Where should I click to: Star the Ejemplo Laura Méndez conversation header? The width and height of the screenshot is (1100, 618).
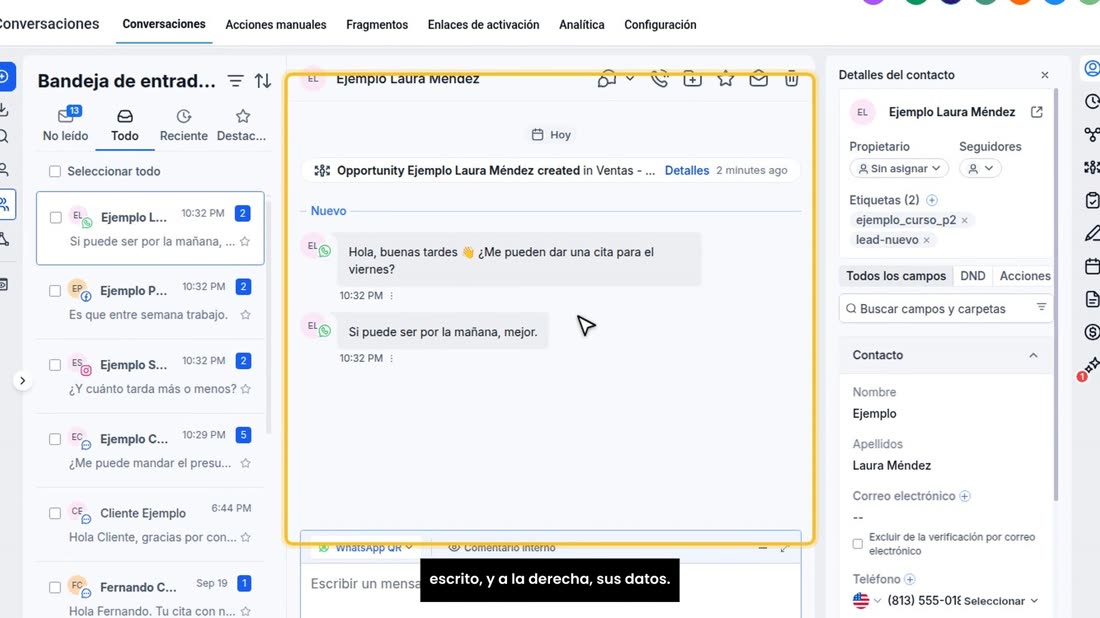click(x=725, y=79)
